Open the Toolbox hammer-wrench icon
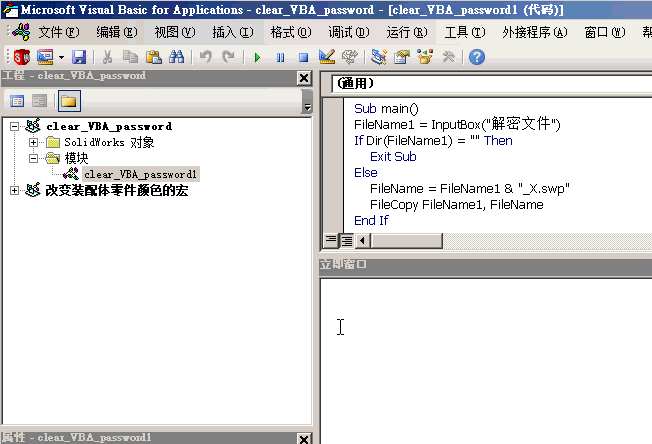The height and width of the screenshot is (444, 652). coord(448,57)
